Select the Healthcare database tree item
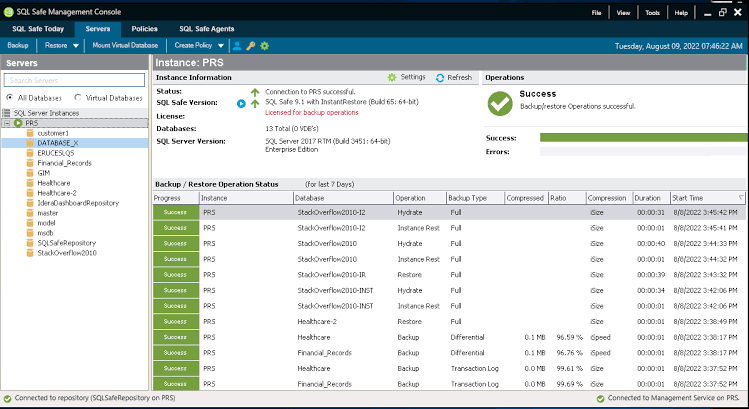This screenshot has width=749, height=409. [x=54, y=183]
